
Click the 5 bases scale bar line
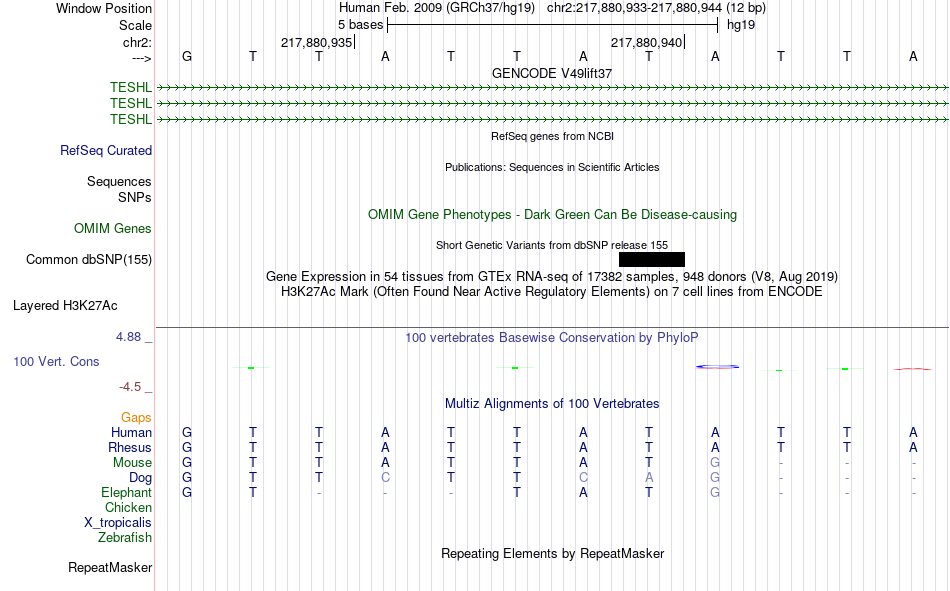point(553,25)
